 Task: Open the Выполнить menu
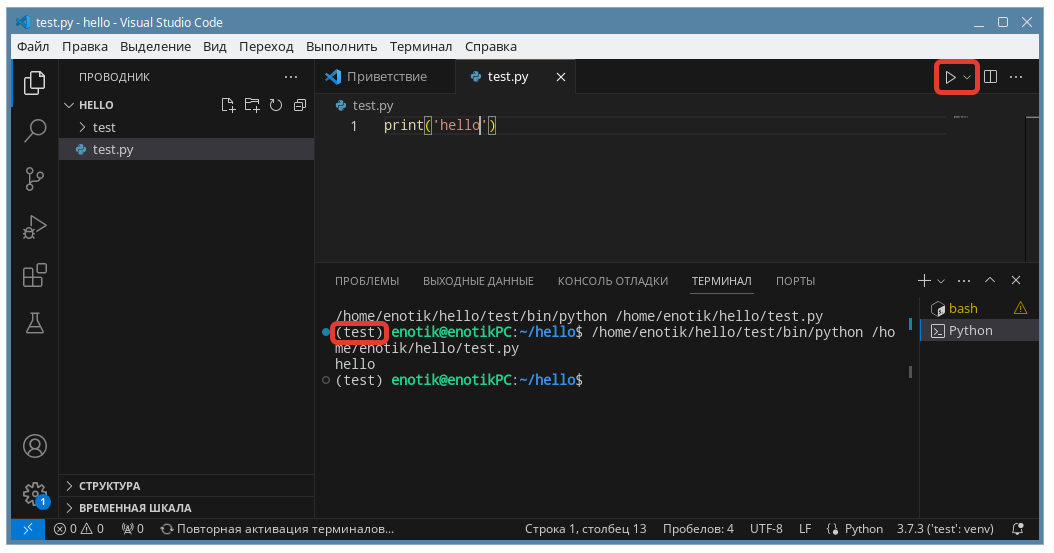pos(341,46)
